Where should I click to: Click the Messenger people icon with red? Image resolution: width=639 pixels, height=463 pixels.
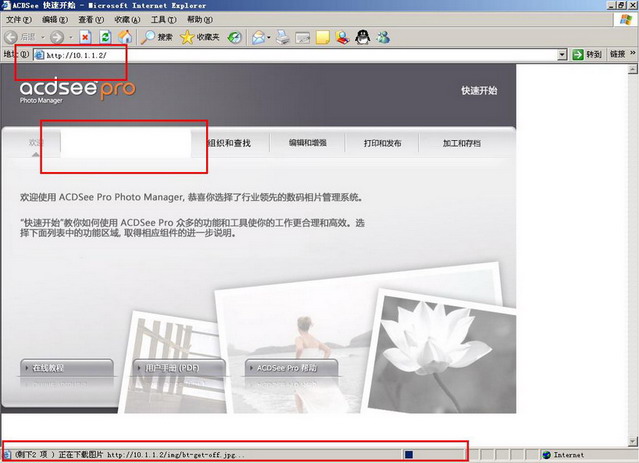click(342, 37)
